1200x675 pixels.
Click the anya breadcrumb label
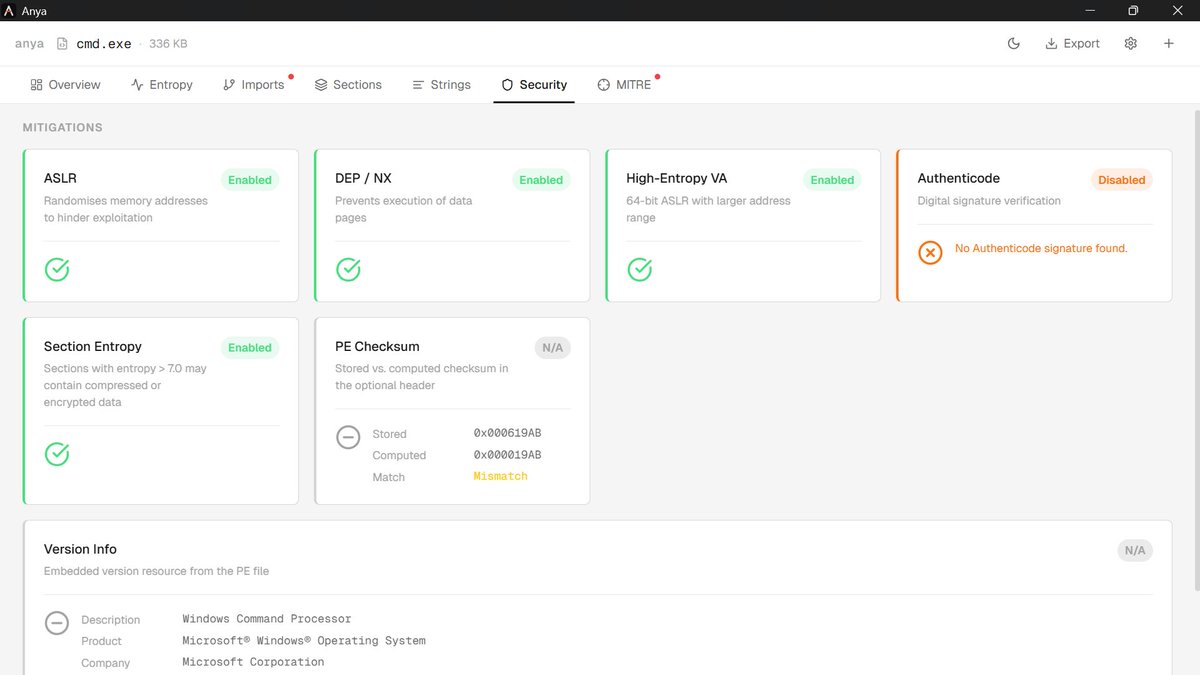(29, 44)
